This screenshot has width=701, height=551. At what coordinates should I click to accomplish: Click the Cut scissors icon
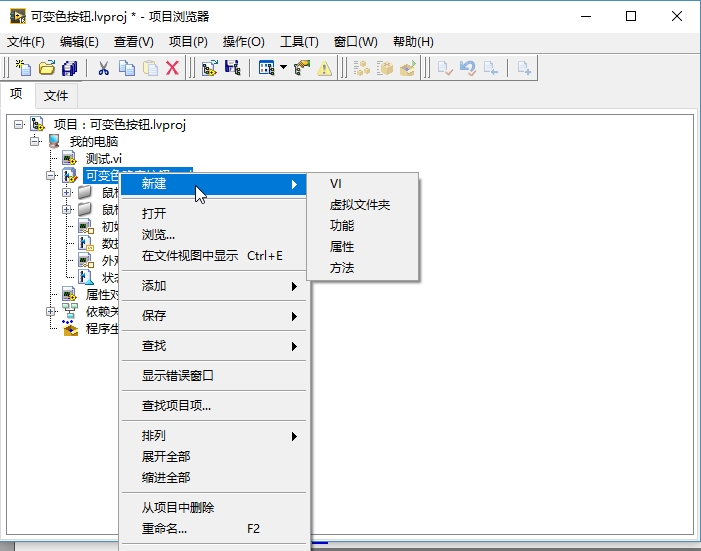pyautogui.click(x=104, y=68)
